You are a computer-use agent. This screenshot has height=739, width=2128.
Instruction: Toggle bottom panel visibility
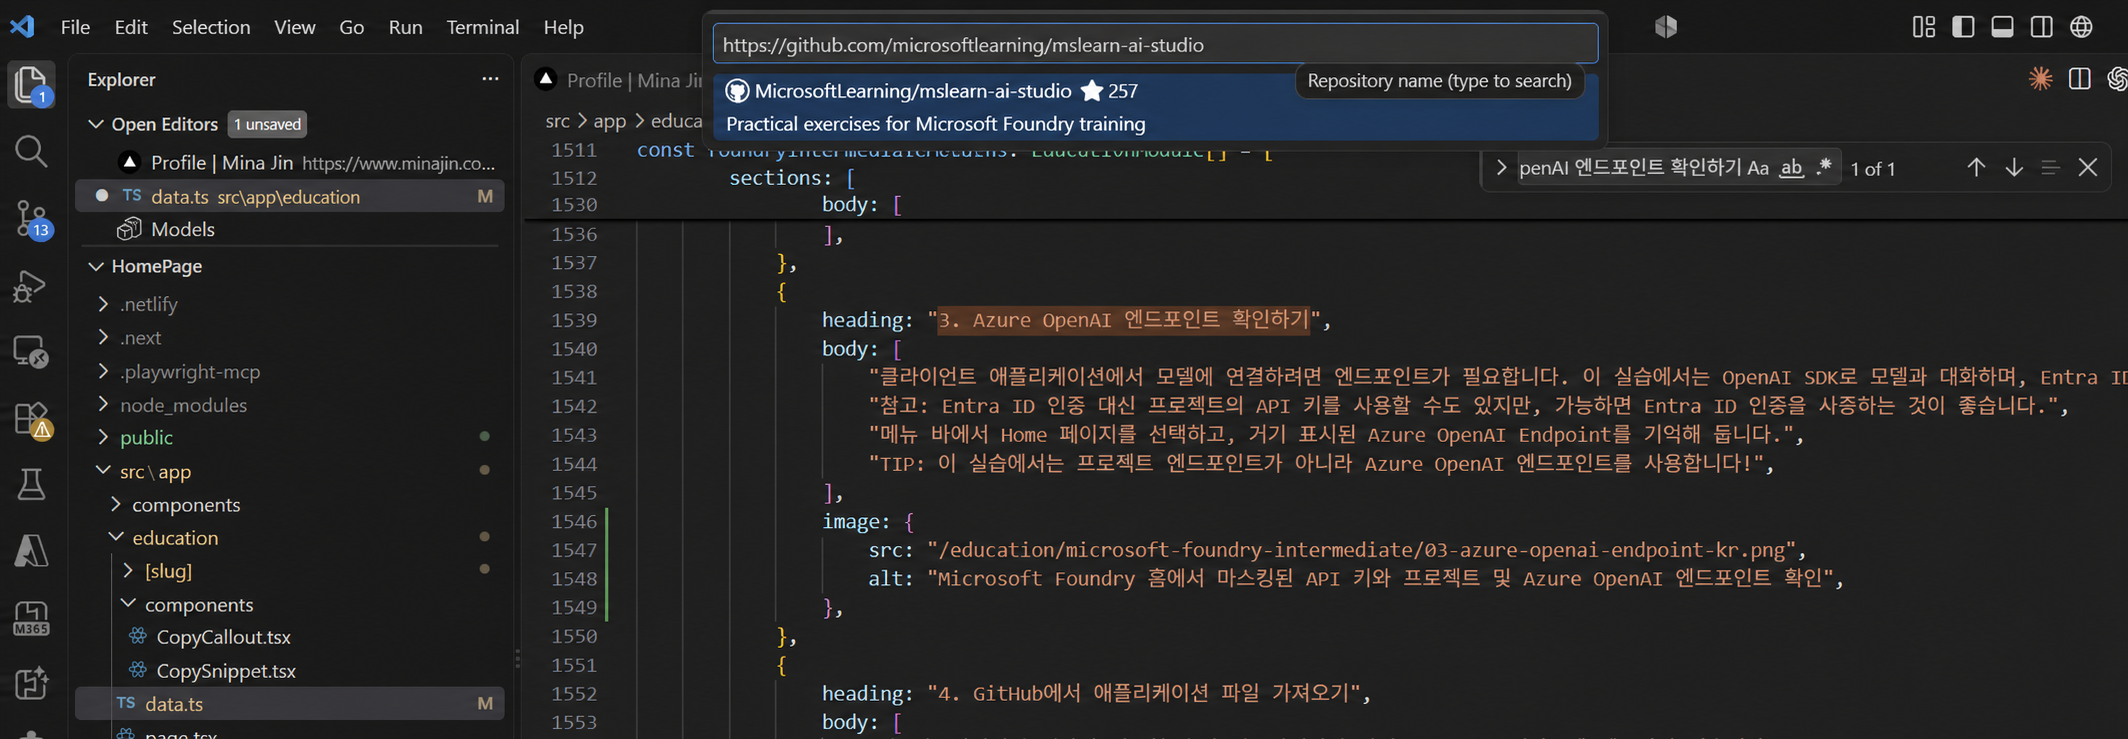click(2002, 27)
